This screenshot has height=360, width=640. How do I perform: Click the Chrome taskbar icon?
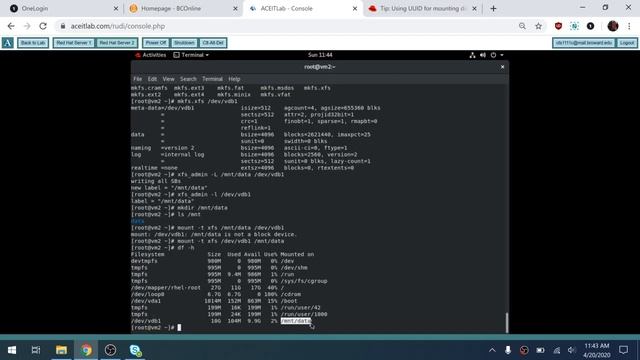86,350
